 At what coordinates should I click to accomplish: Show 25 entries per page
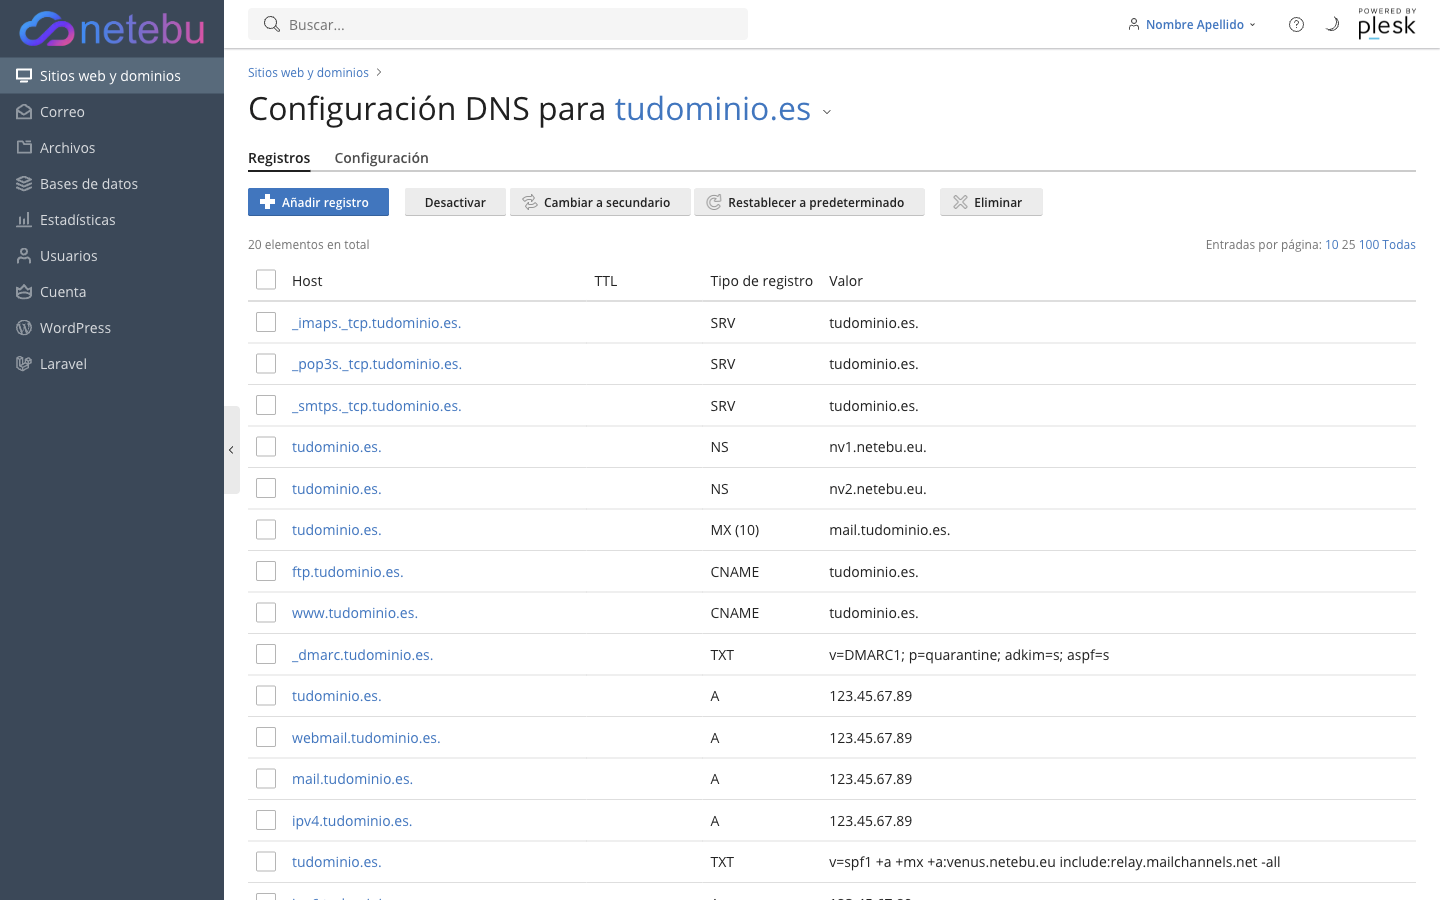coord(1348,245)
